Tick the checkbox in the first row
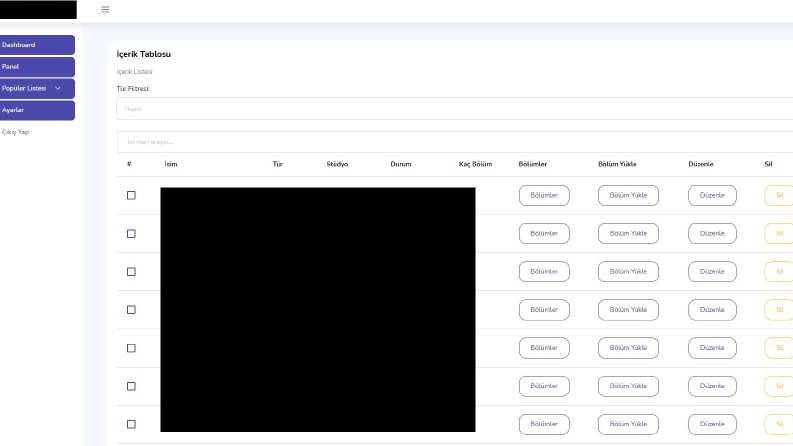 point(131,195)
